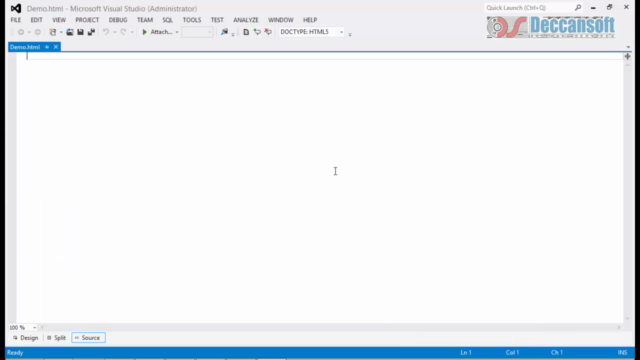Open the VIEW menu
The height and width of the screenshot is (360, 640).
[x=59, y=20]
